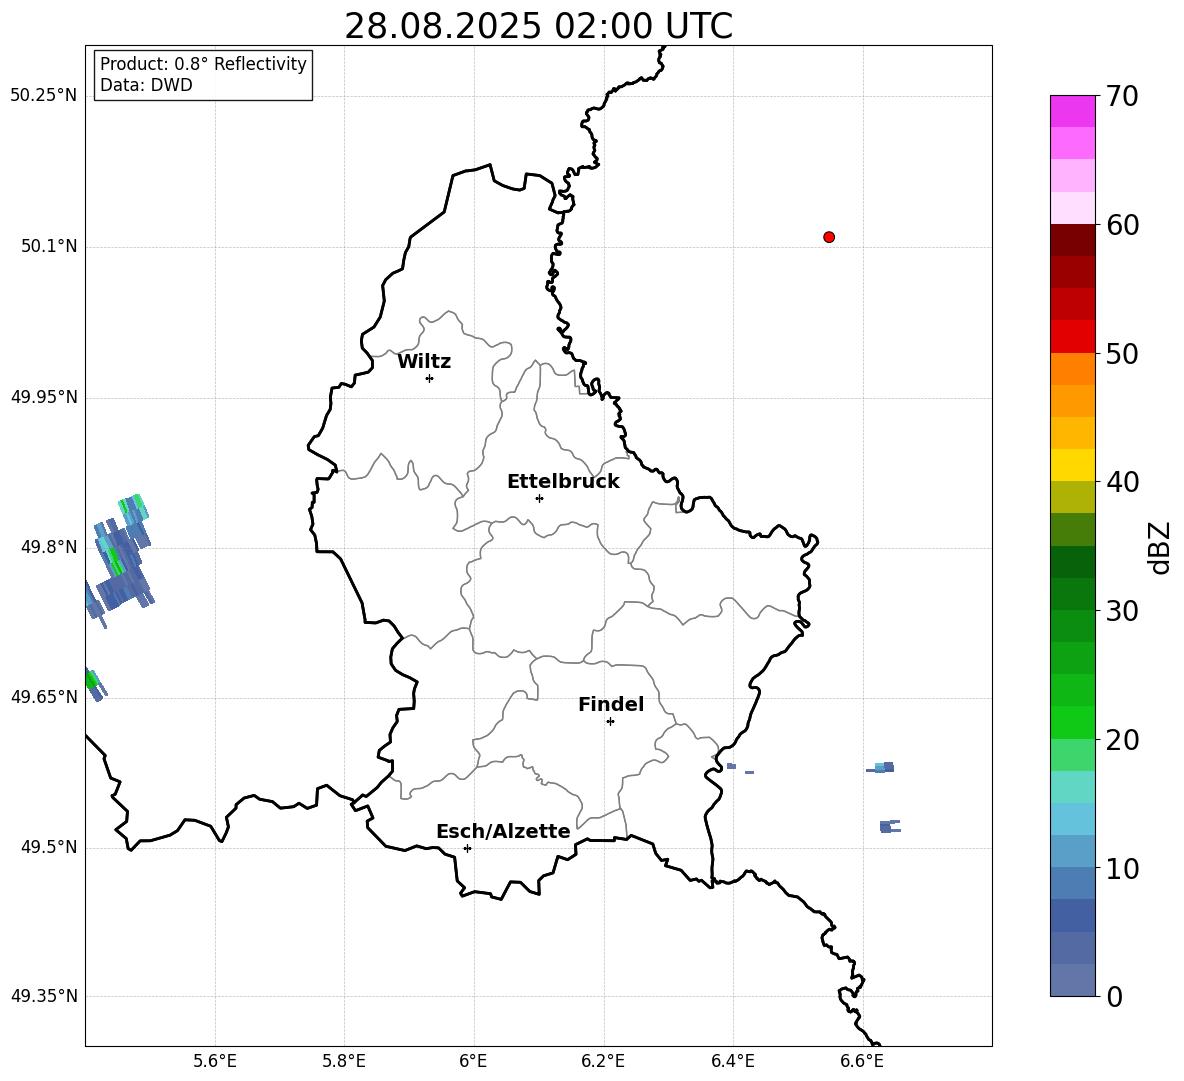Click the orange swatch just below 50
Screen dimensions: 1184x1081
pos(1073,368)
